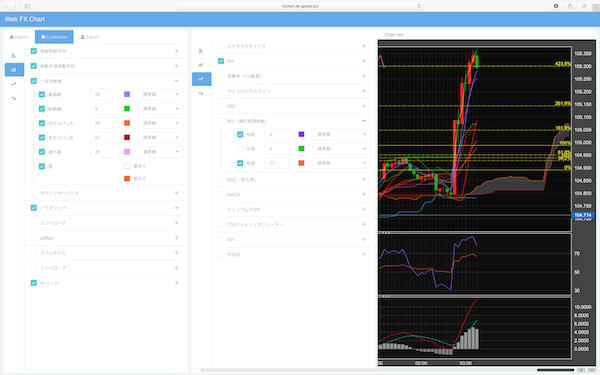Open bar-chart icon in oscillator panel sidebar
The image size is (600, 375).
pos(201,65)
